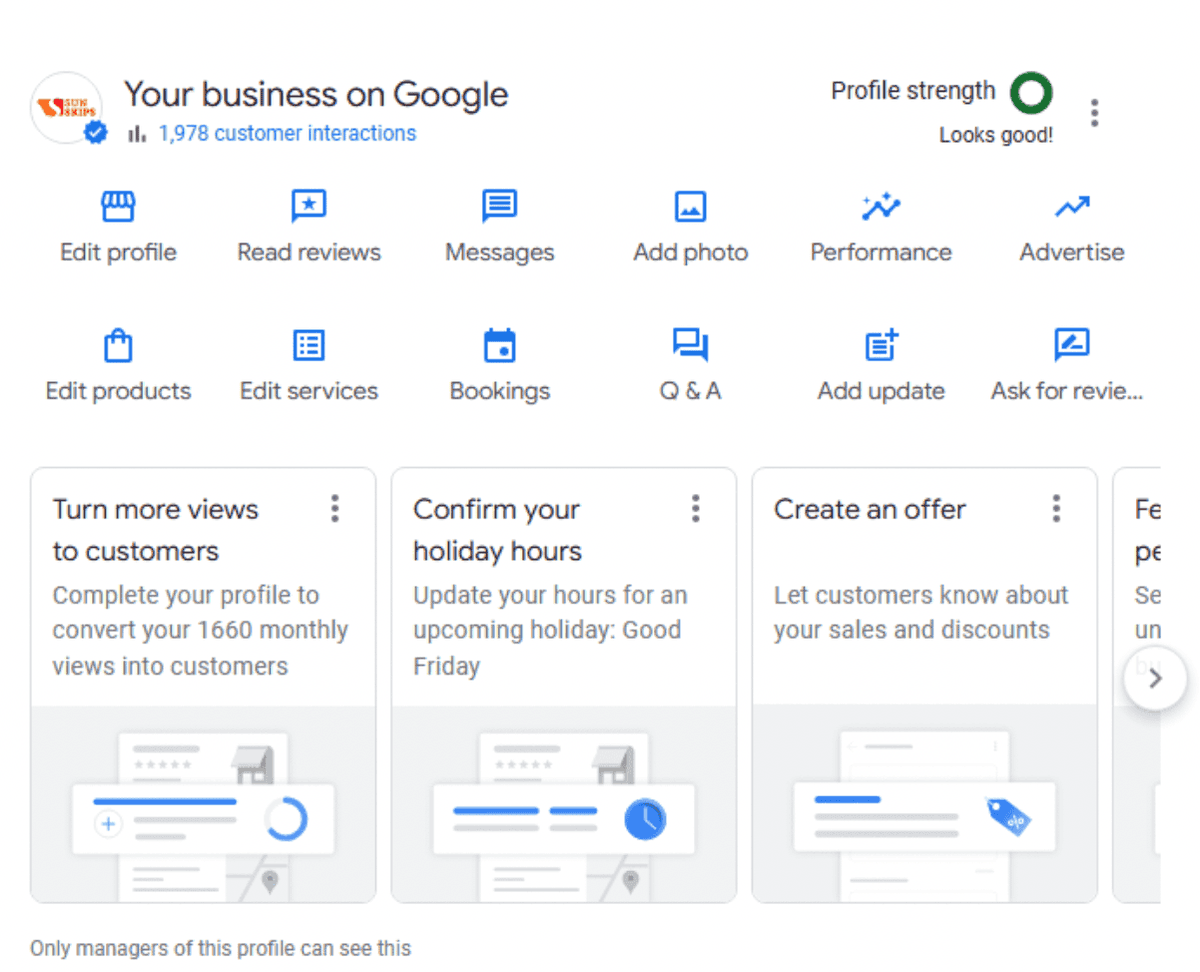1200x972 pixels.
Task: Click the Add update label
Action: click(881, 391)
